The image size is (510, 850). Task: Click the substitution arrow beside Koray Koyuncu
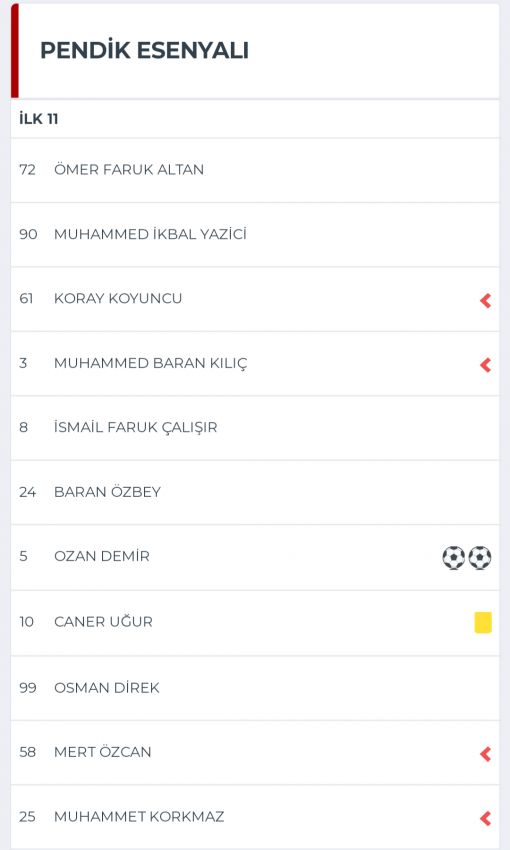(486, 300)
